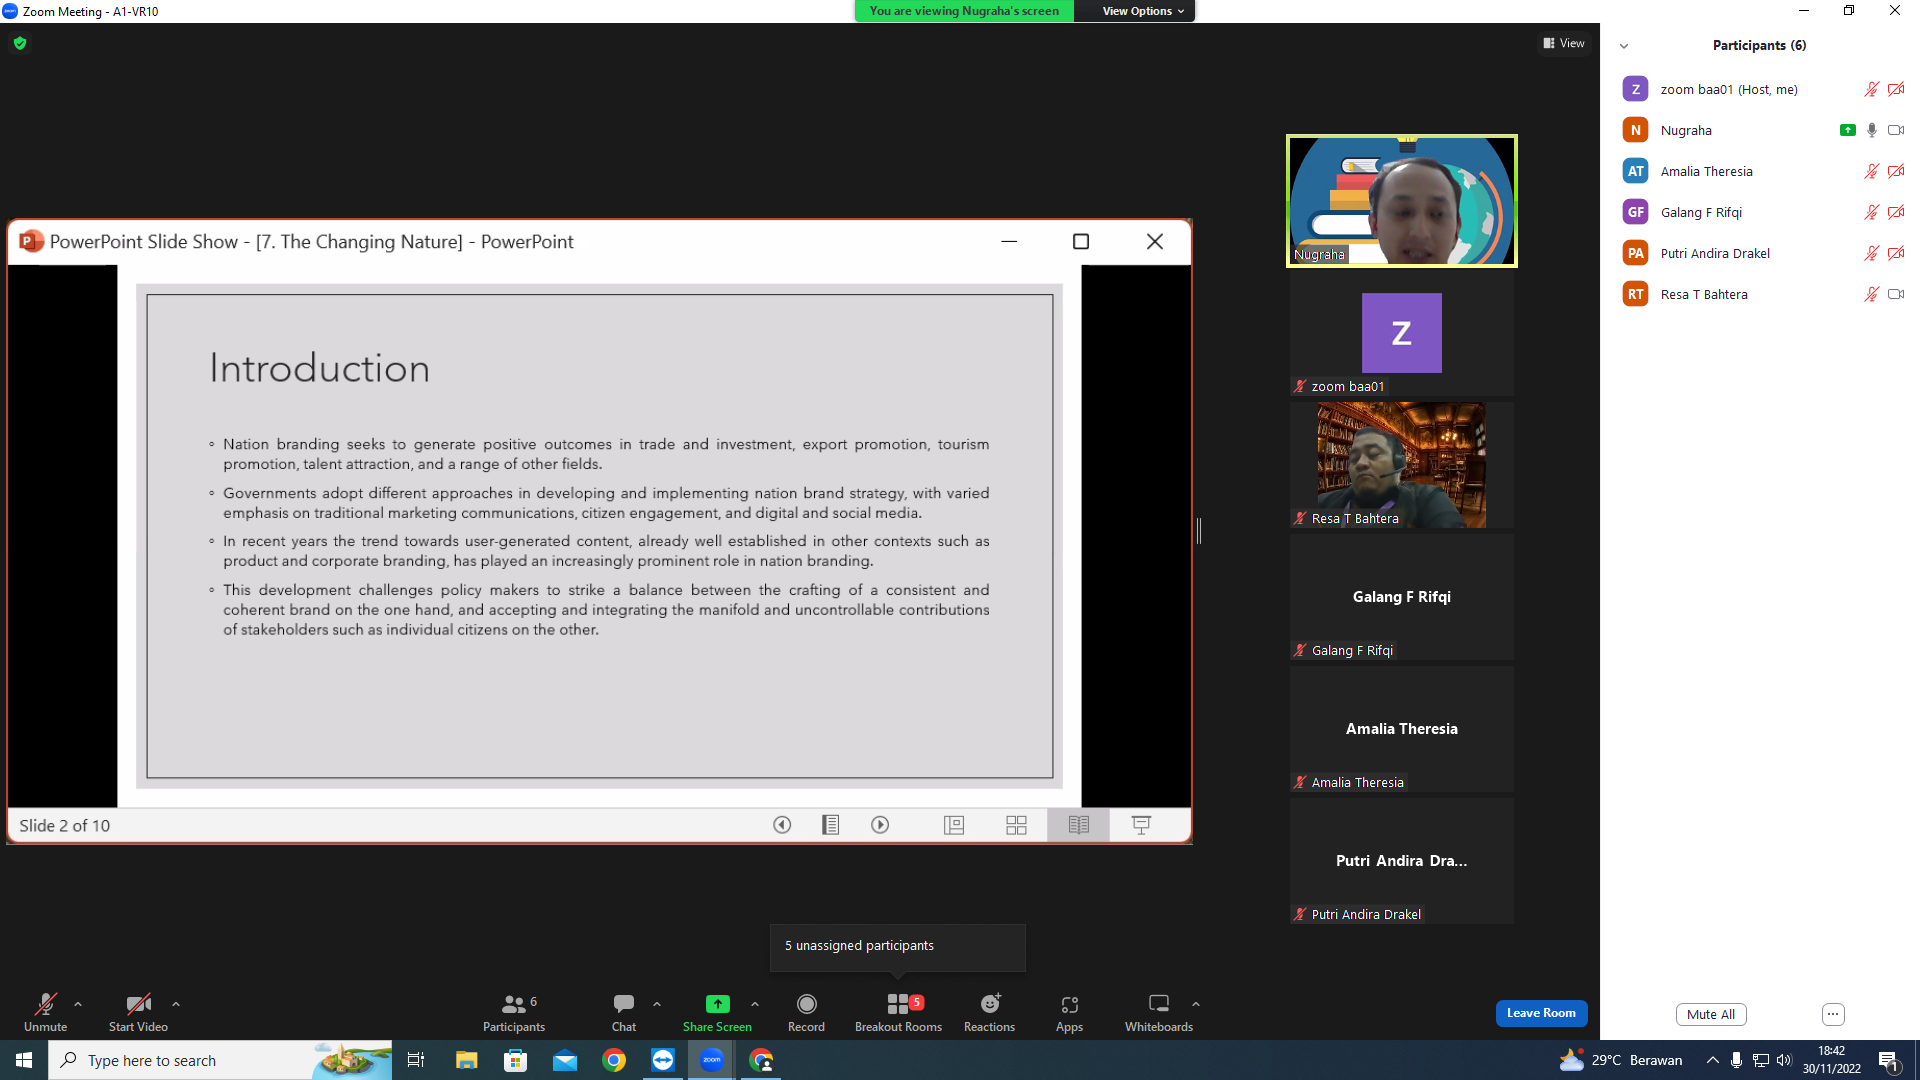Click the system tray volume icon
The width and height of the screenshot is (1920, 1080).
pos(1785,1060)
